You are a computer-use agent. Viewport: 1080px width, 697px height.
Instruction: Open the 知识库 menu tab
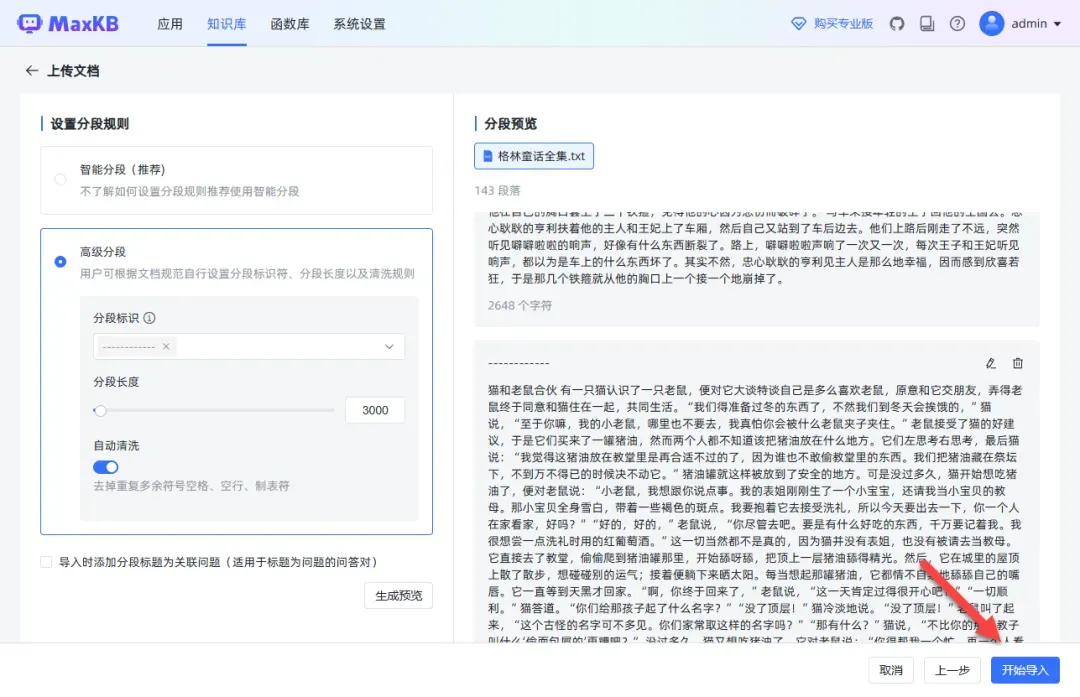click(227, 24)
